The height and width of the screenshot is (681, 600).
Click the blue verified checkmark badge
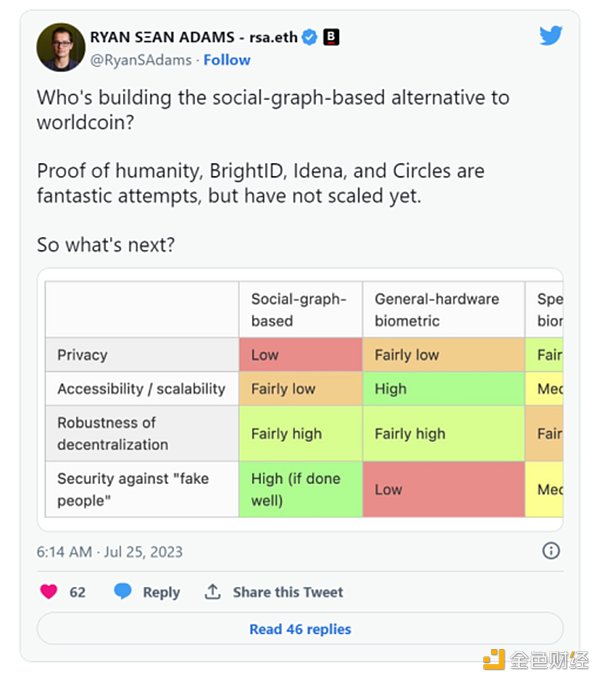[x=310, y=37]
